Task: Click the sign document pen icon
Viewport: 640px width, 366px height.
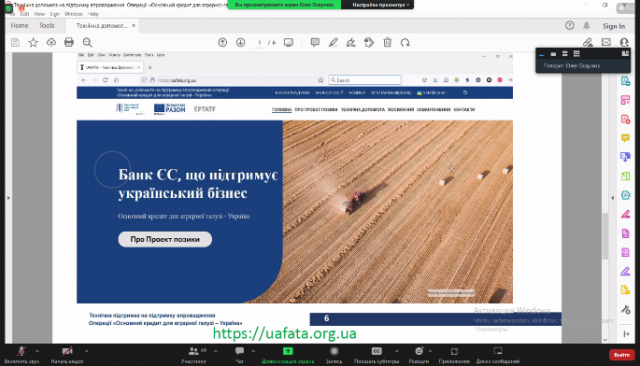Action: click(x=351, y=42)
